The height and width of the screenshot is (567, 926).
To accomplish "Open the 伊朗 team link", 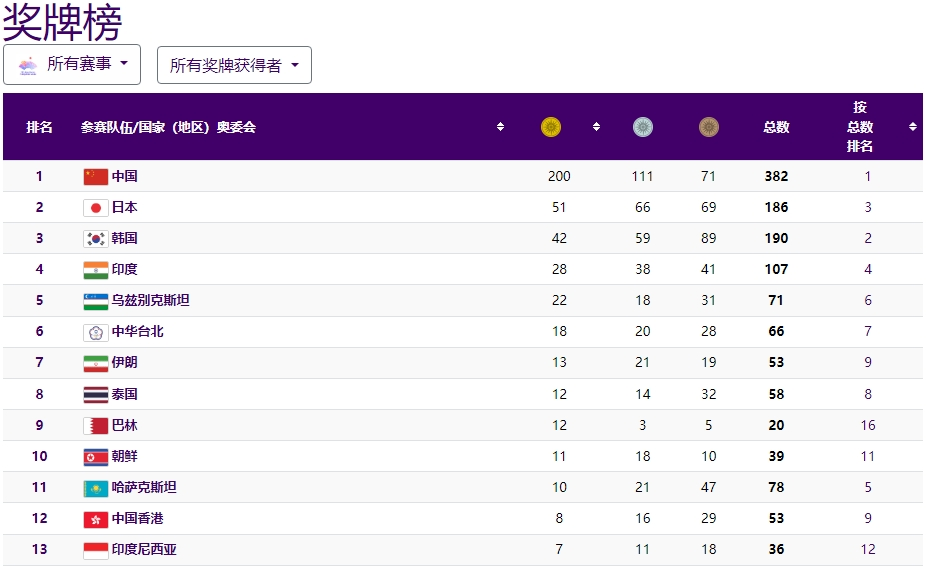I will pyautogui.click(x=124, y=363).
